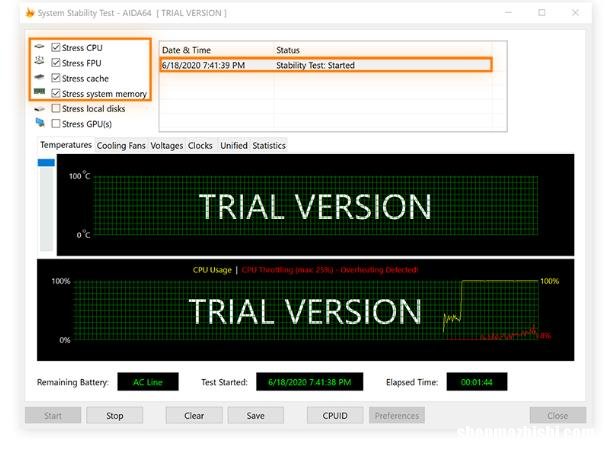This screenshot has width=605, height=449.
Task: Click the temperature graph area
Action: [315, 205]
